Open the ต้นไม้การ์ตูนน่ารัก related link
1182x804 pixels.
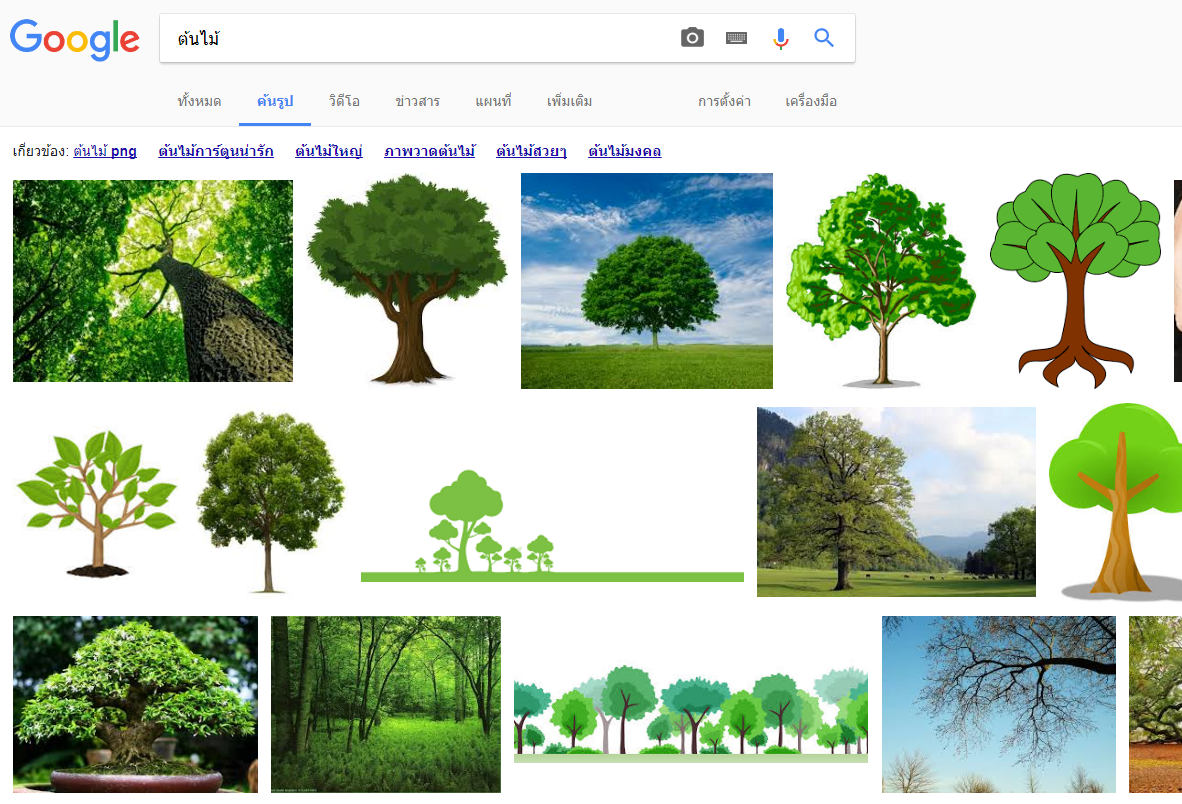point(216,152)
